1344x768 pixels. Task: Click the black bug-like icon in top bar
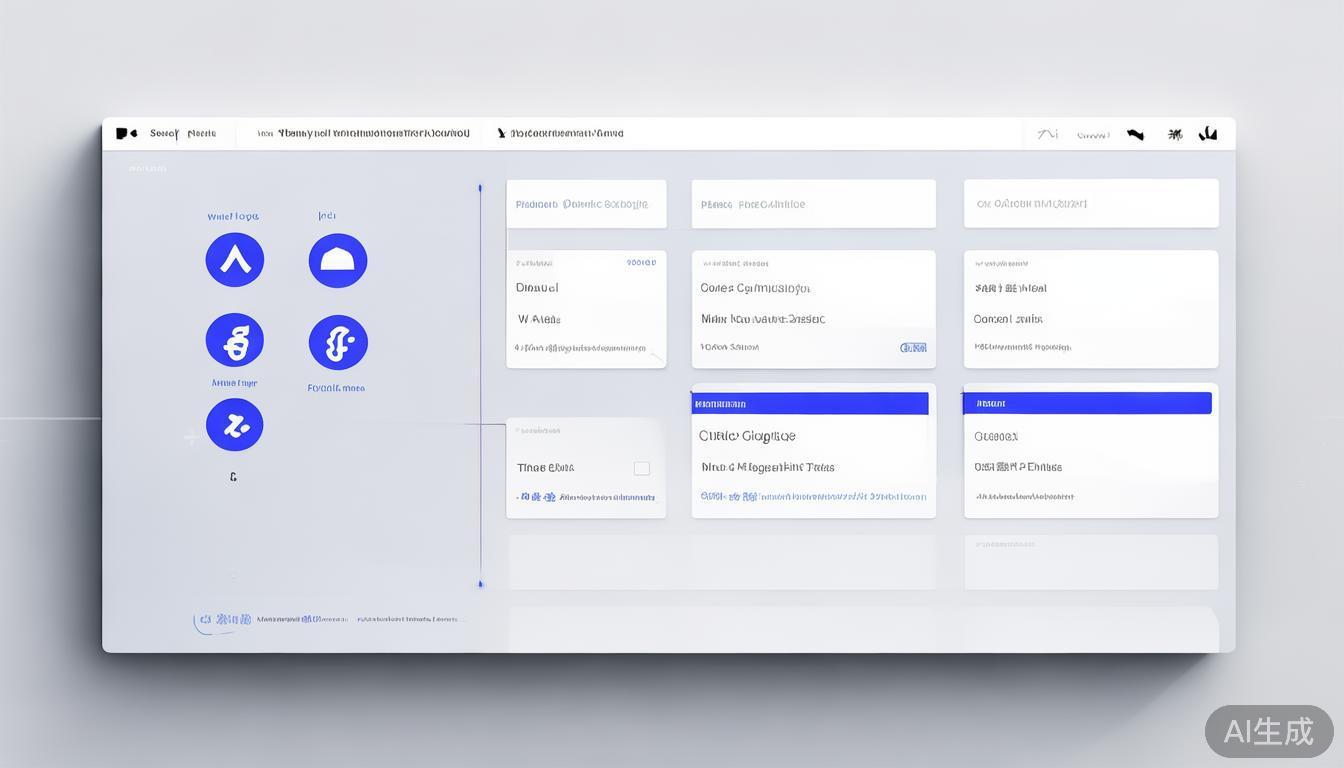coord(1175,134)
